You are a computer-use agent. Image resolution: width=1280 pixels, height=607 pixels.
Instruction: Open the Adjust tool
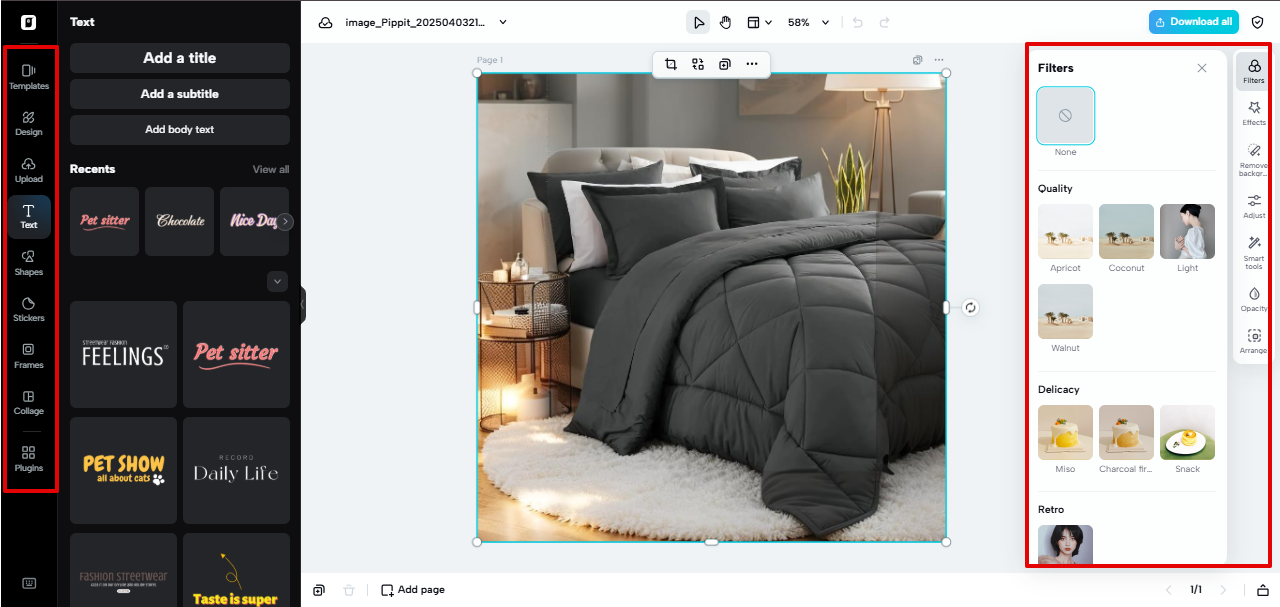coord(1254,207)
